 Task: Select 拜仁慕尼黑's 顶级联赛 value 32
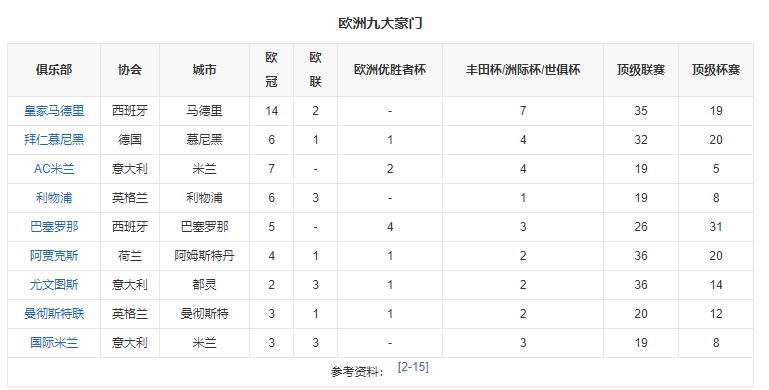(x=641, y=140)
